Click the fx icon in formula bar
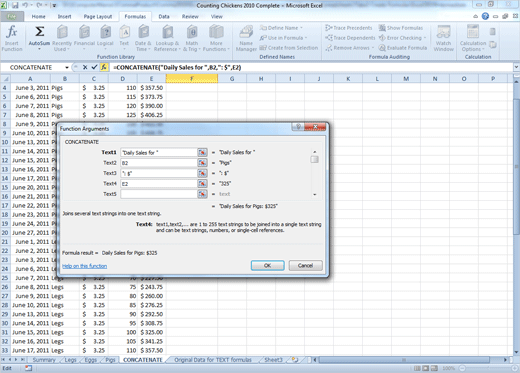Image resolution: width=520 pixels, height=373 pixels. pyautogui.click(x=104, y=67)
